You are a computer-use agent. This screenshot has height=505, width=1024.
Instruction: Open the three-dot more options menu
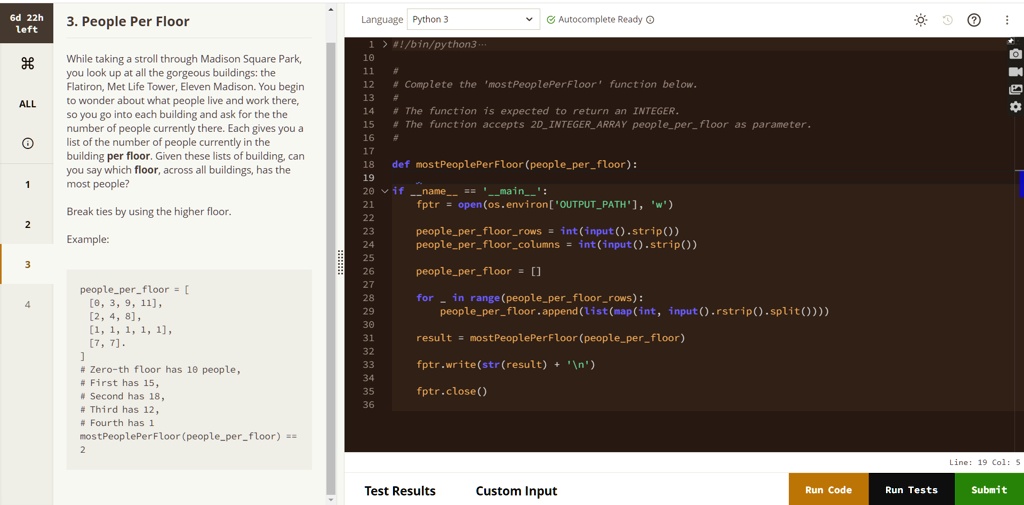(x=1007, y=20)
